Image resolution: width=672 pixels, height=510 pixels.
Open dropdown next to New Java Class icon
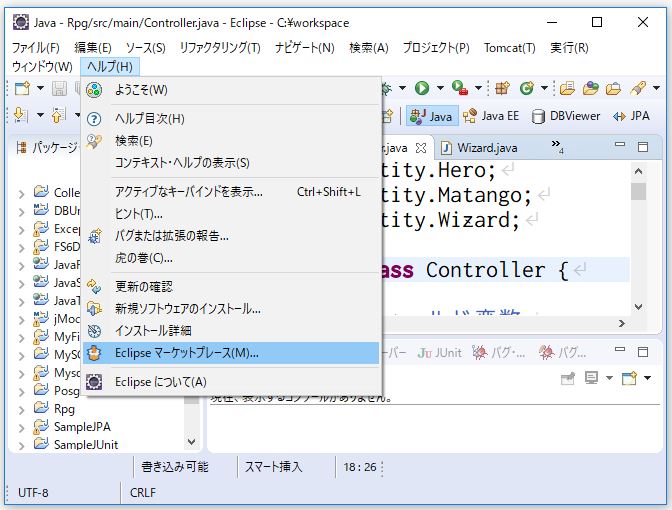544,88
